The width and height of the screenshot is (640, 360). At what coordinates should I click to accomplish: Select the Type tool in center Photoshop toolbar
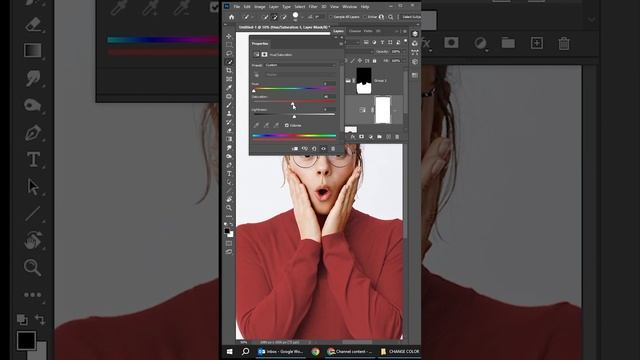229,173
